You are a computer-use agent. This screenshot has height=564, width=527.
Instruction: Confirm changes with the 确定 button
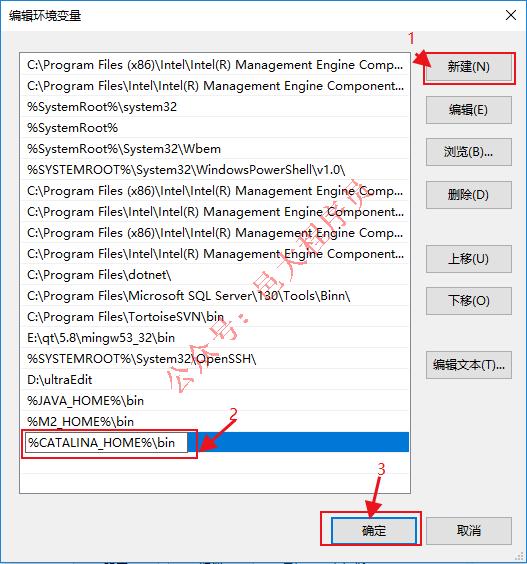click(374, 531)
